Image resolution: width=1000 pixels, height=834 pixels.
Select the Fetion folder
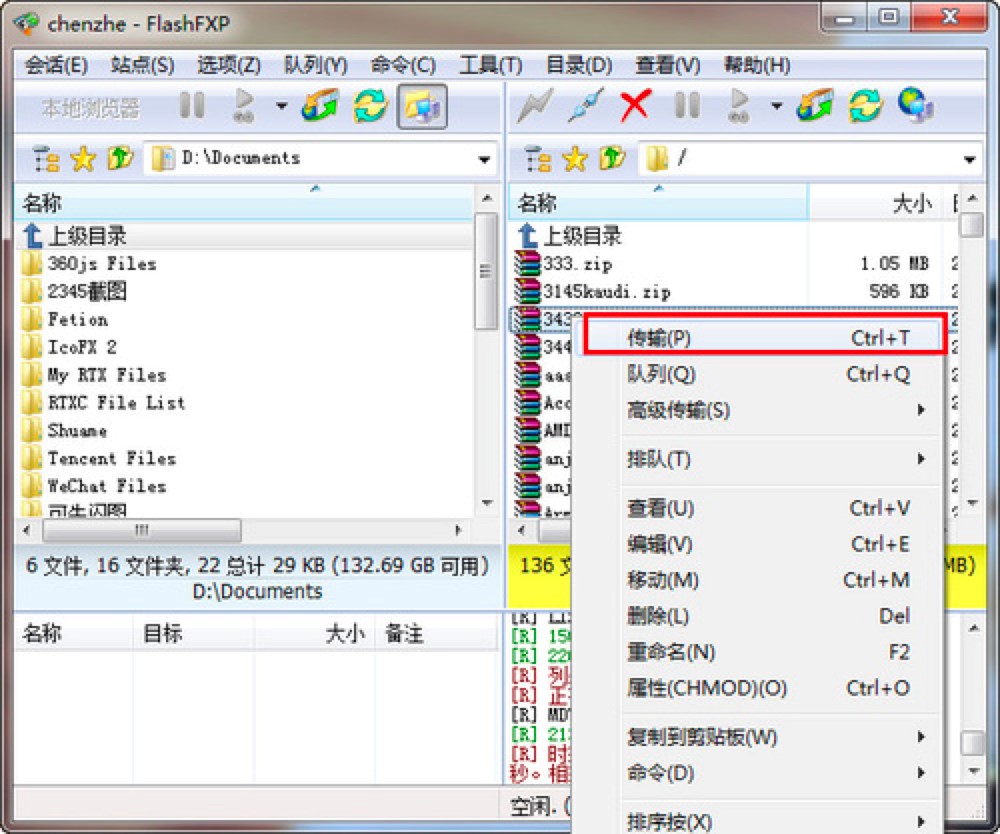tap(64, 319)
